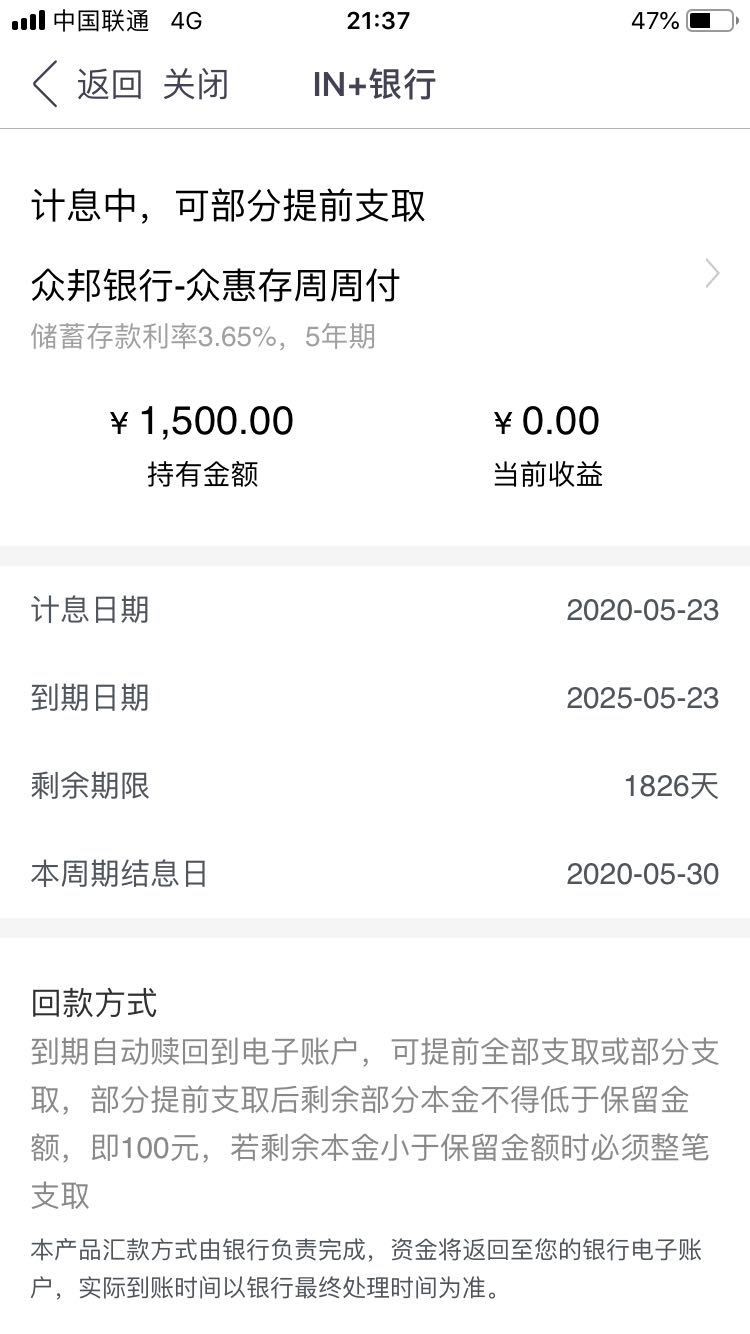
Task: Tap the 当前收益 label
Action: [547, 474]
